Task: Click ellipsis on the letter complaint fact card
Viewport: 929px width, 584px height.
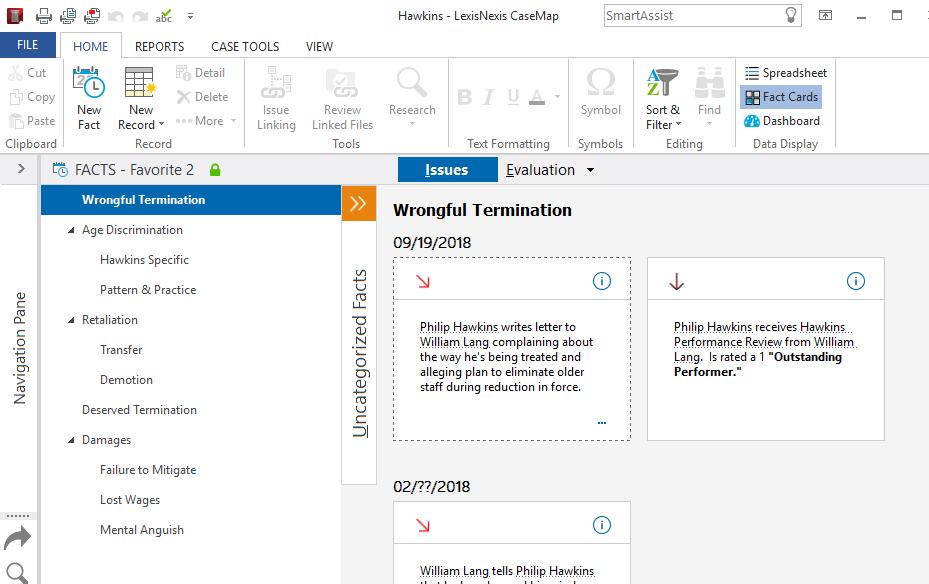Action: (602, 423)
